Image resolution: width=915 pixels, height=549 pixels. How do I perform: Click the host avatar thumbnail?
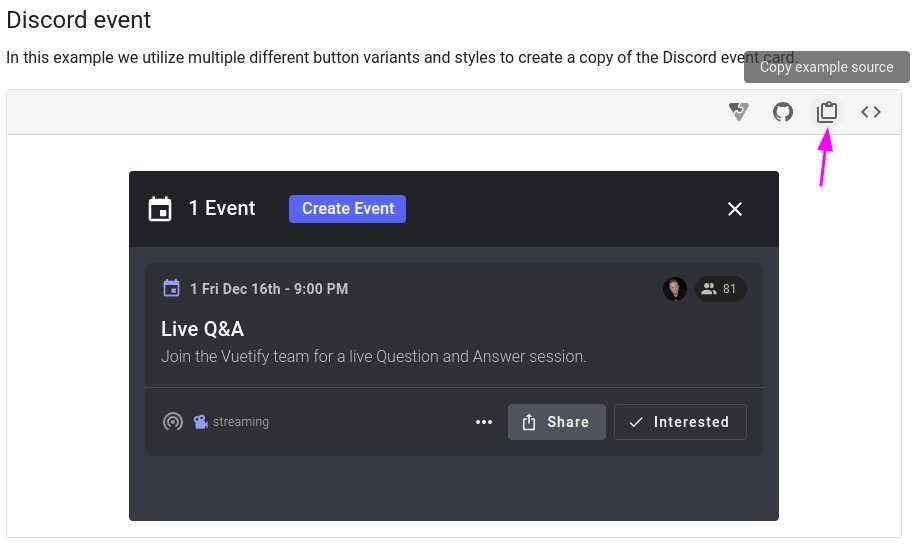[675, 289]
